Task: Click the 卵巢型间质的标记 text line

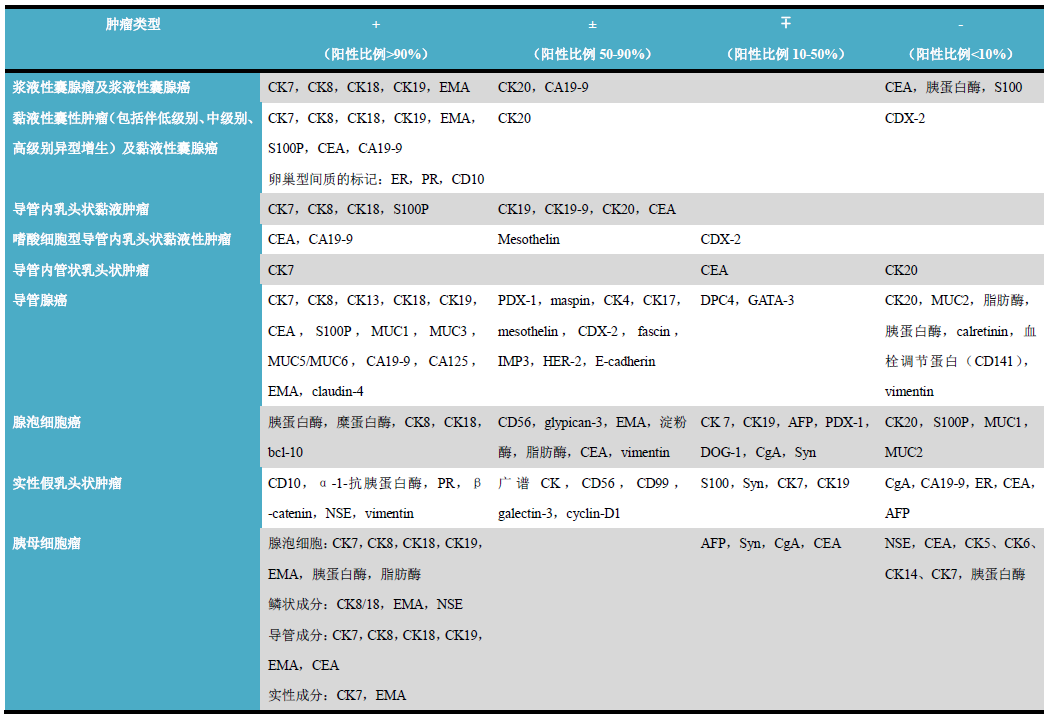Action: (x=376, y=179)
